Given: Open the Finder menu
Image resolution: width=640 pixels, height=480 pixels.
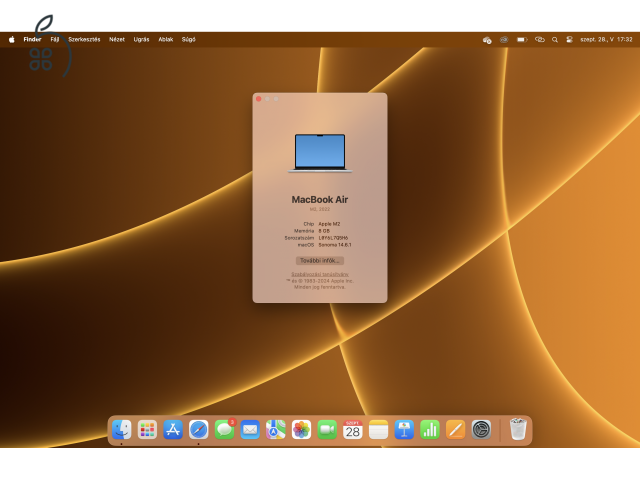Looking at the screenshot, I should point(32,40).
